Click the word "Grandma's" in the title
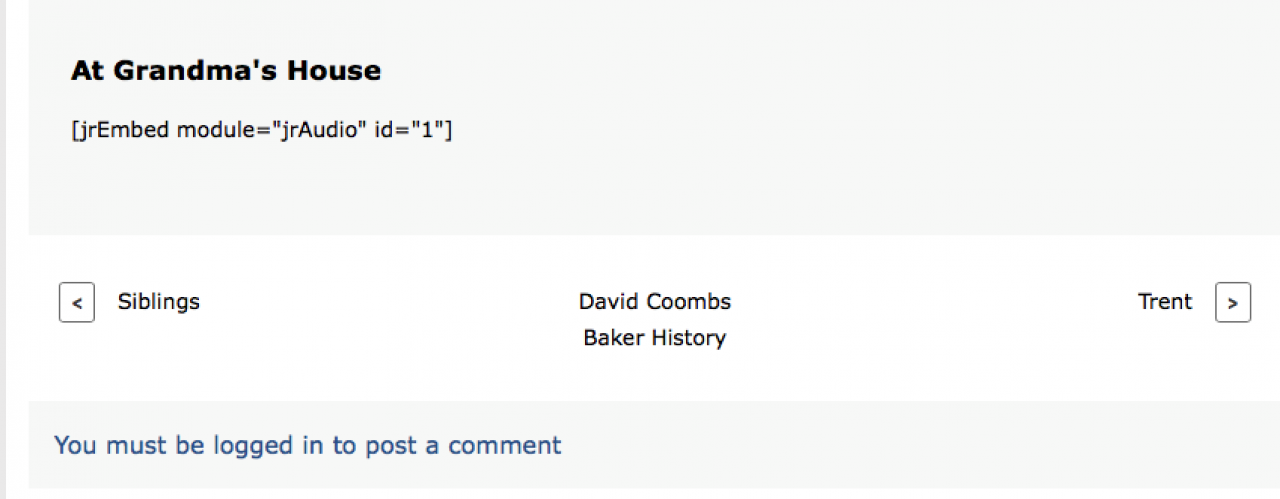The height and width of the screenshot is (499, 1280). 196,71
